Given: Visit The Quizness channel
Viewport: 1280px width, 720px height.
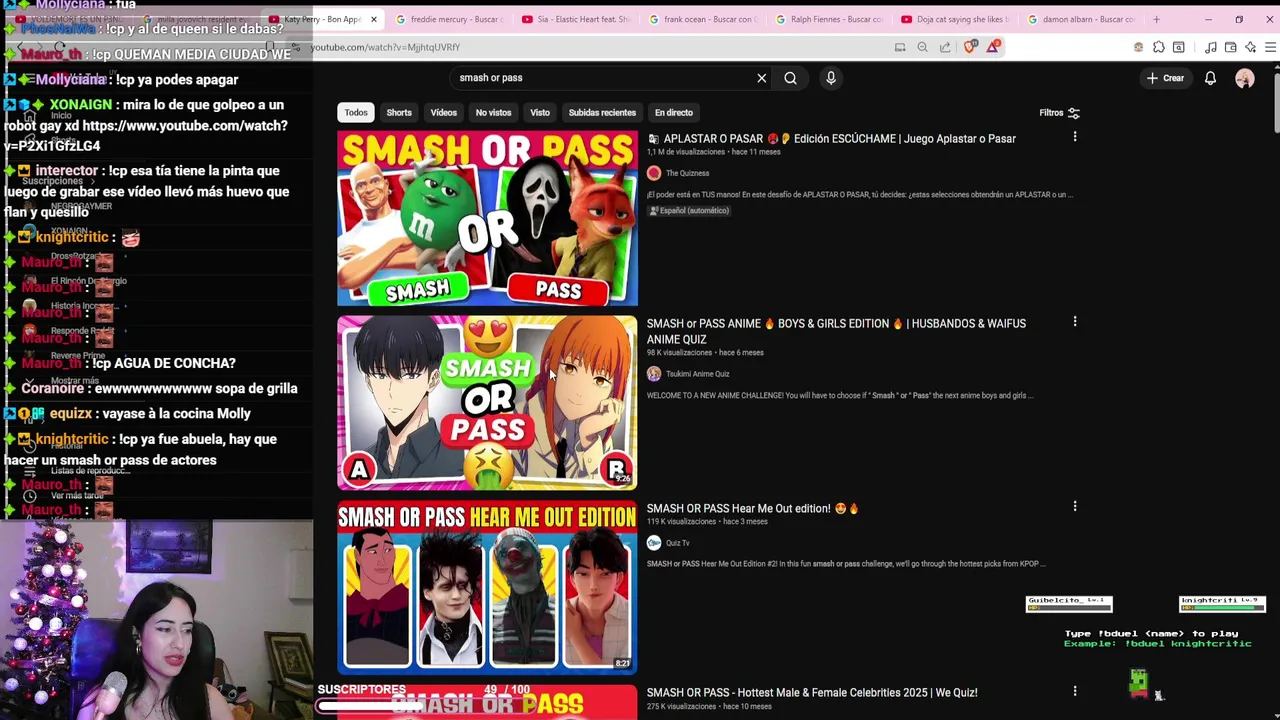Looking at the screenshot, I should 687,173.
